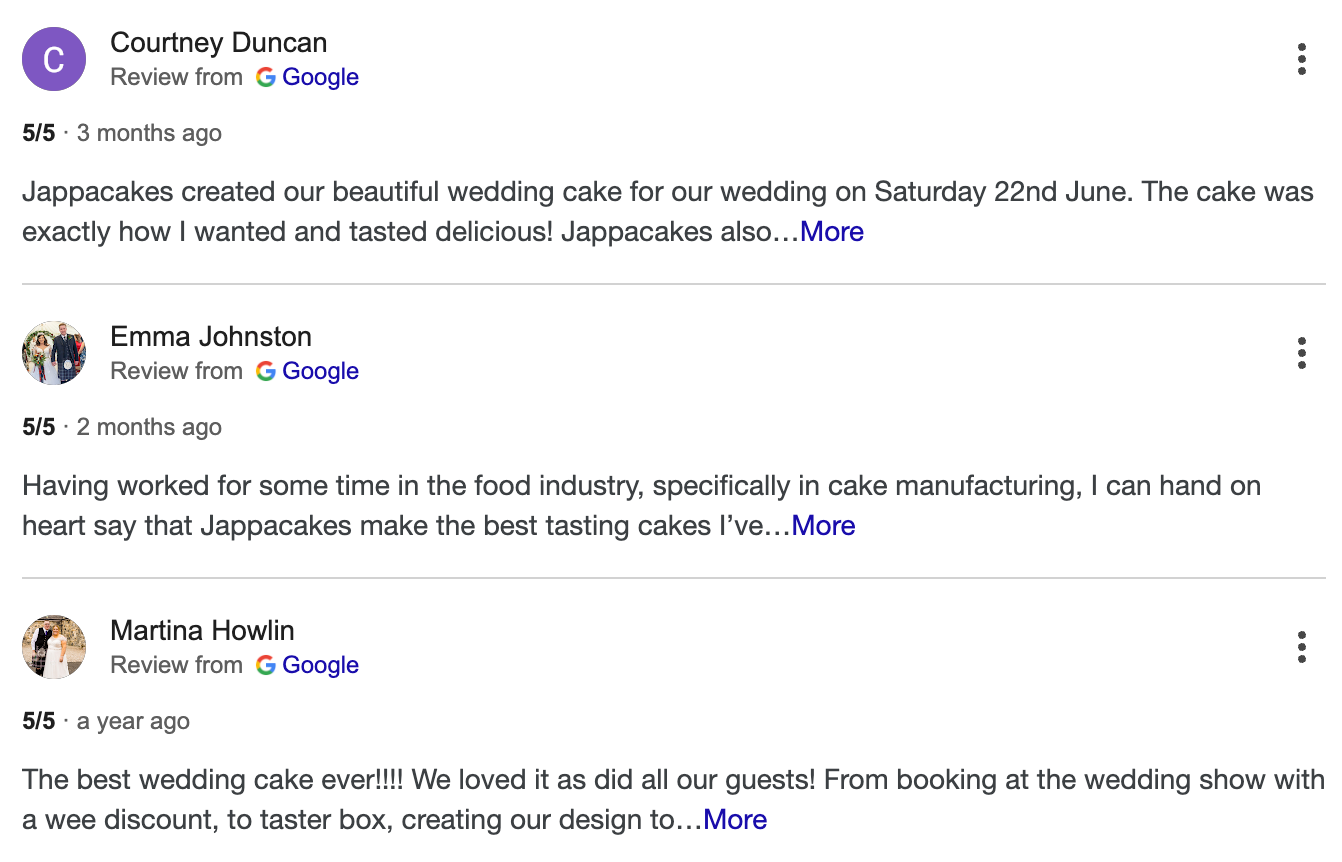Click the name Martina Howlin
The image size is (1342, 862).
pos(202,630)
